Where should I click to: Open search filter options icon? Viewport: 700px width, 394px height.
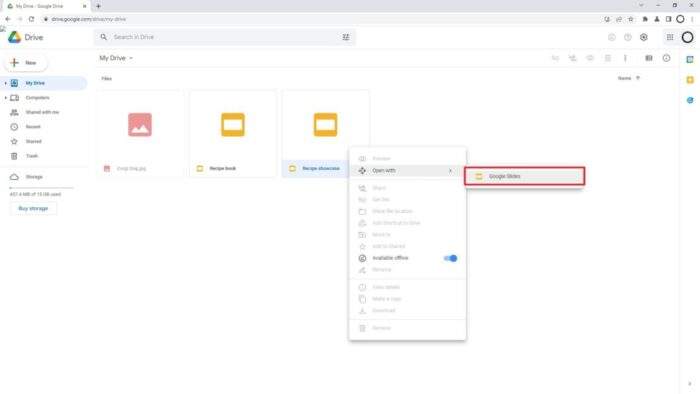click(346, 37)
